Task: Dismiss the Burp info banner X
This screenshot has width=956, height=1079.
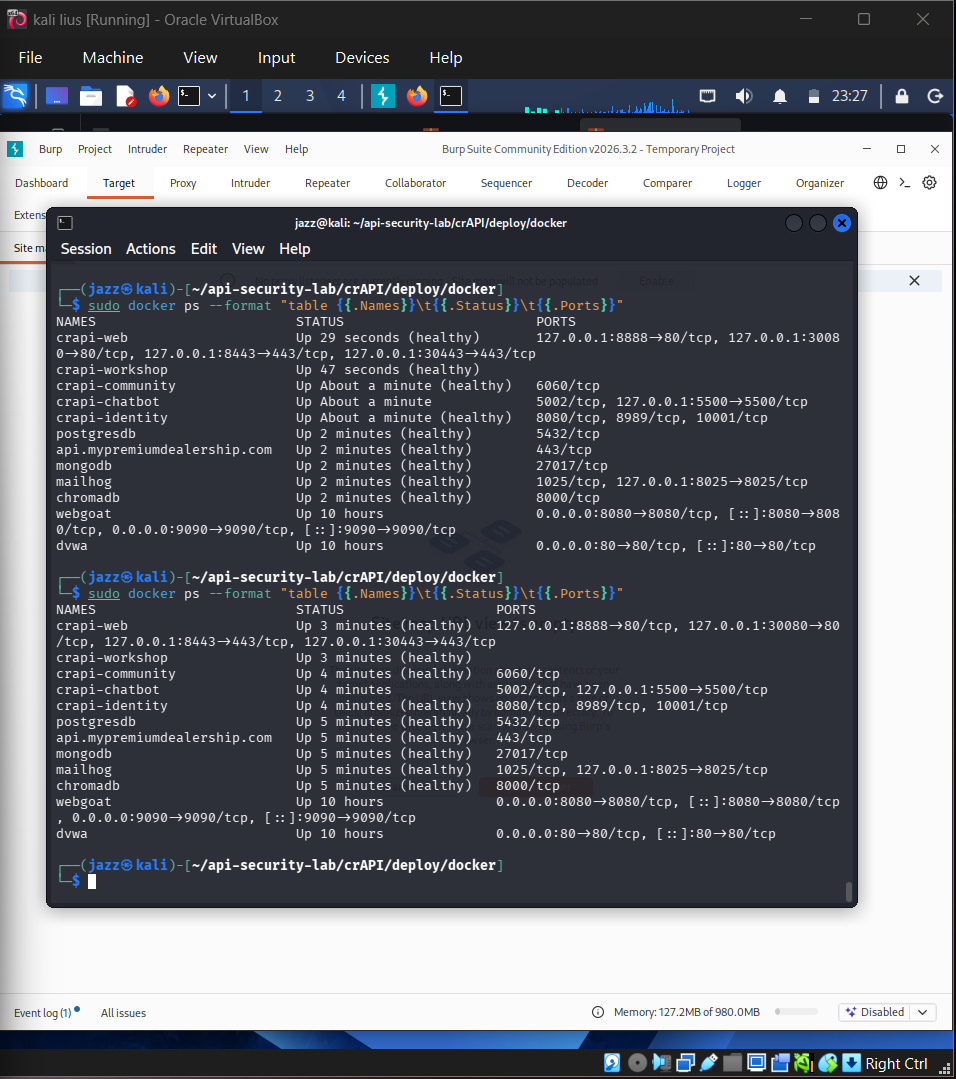Action: tap(914, 281)
